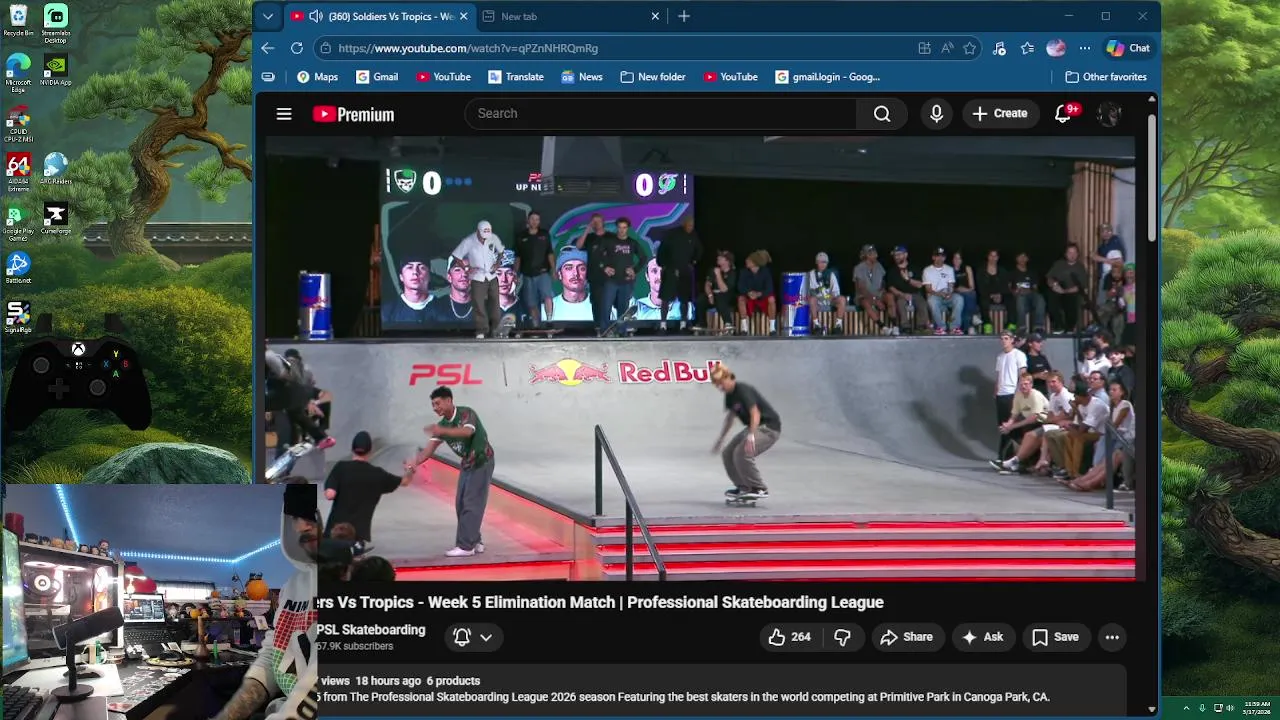Image resolution: width=1280 pixels, height=720 pixels.
Task: Toggle subscription notification bell for PSL Skateboarding
Action: pos(462,637)
